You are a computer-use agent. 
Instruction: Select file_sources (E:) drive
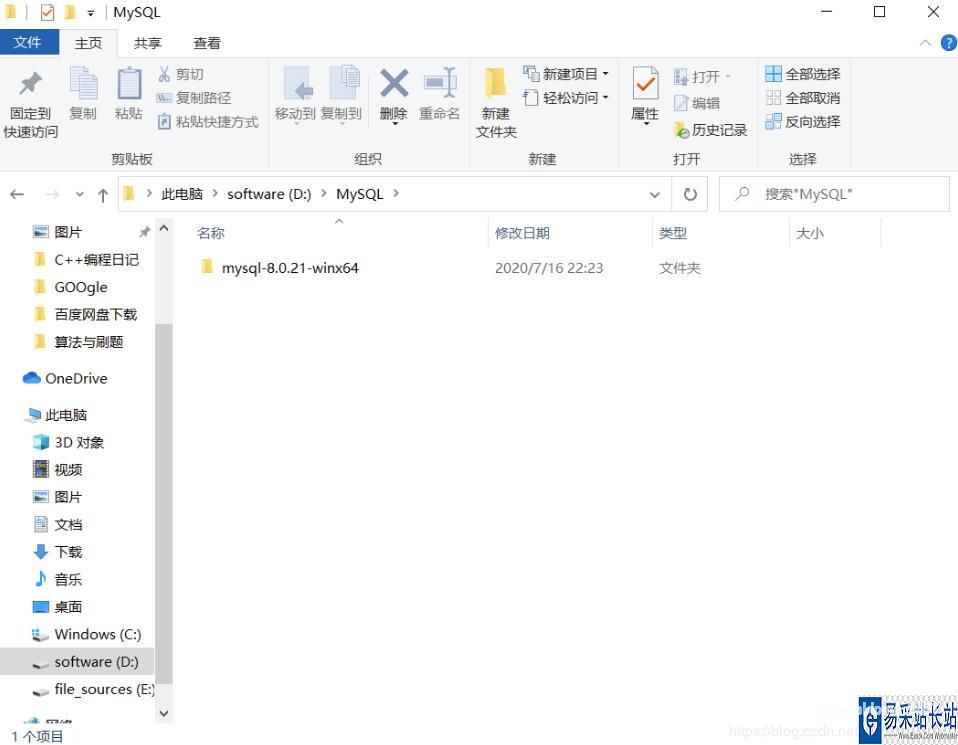(x=93, y=689)
